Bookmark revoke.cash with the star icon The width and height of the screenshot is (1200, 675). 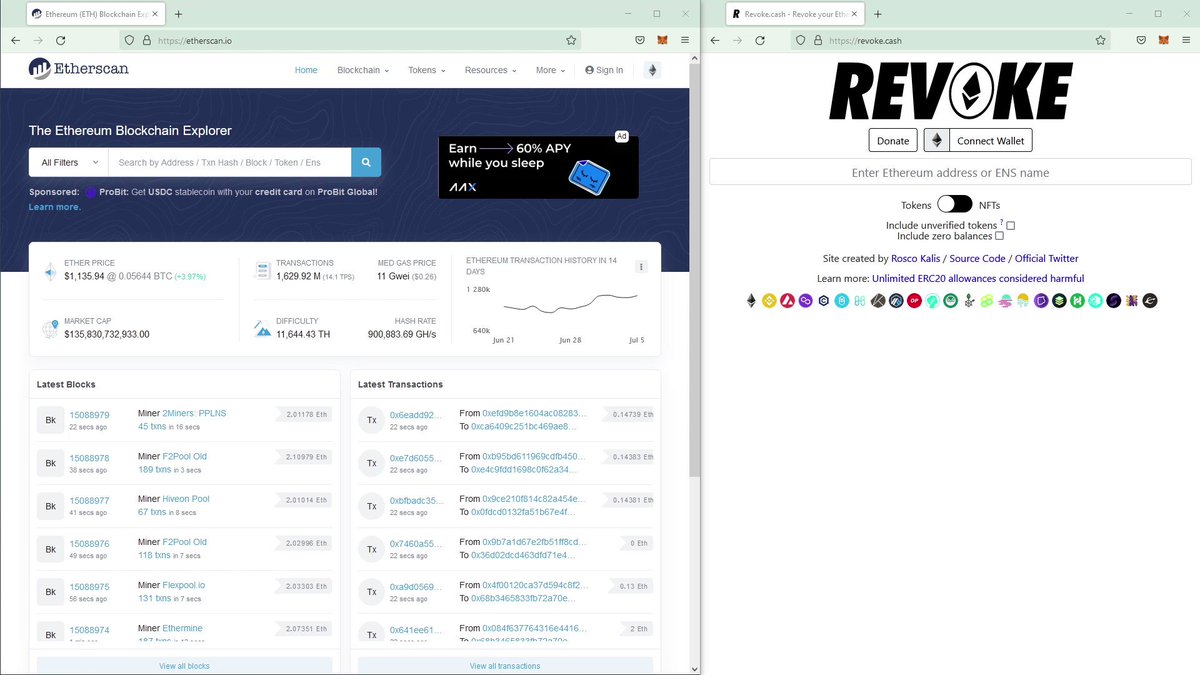[1098, 40]
